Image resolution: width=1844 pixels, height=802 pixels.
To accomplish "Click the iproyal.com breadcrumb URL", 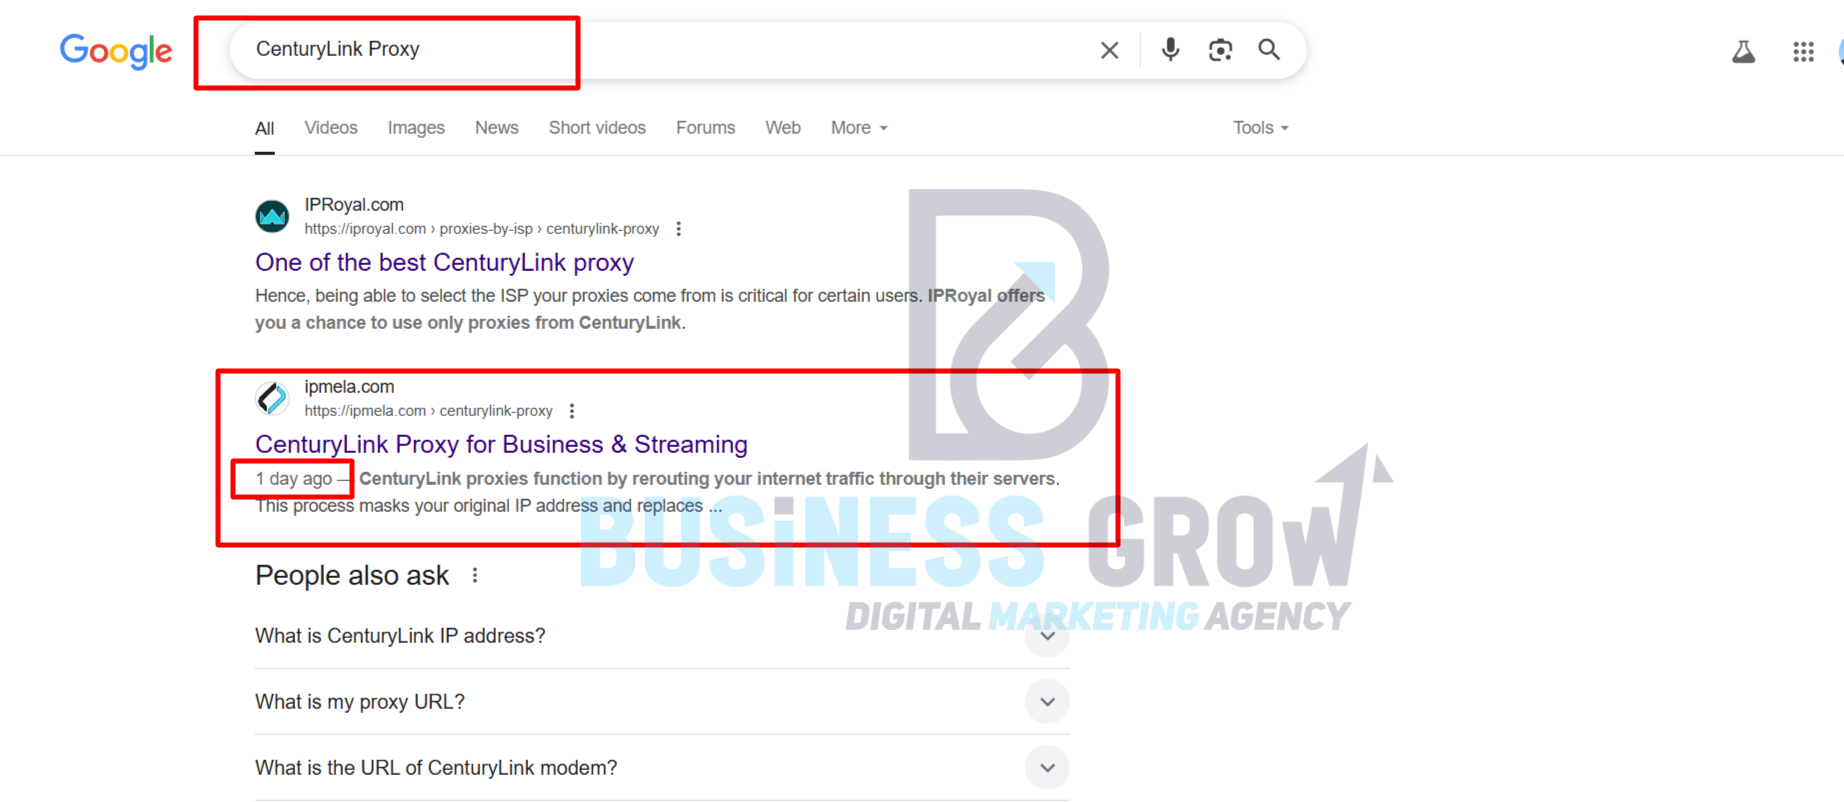I will click(482, 229).
